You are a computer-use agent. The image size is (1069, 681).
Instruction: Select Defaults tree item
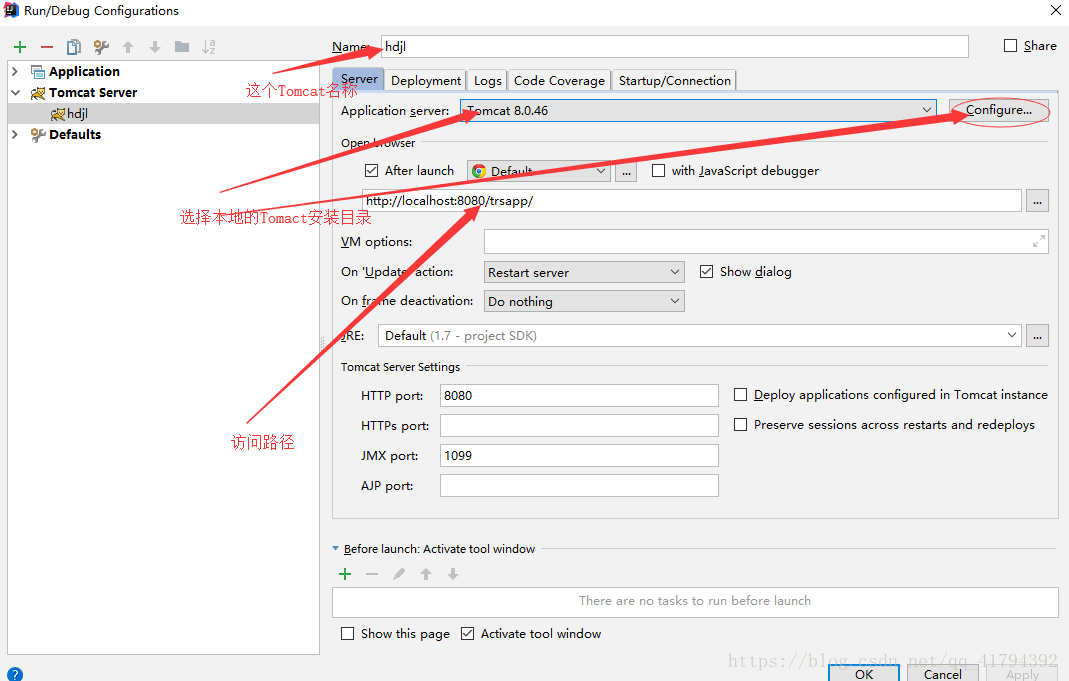point(75,134)
